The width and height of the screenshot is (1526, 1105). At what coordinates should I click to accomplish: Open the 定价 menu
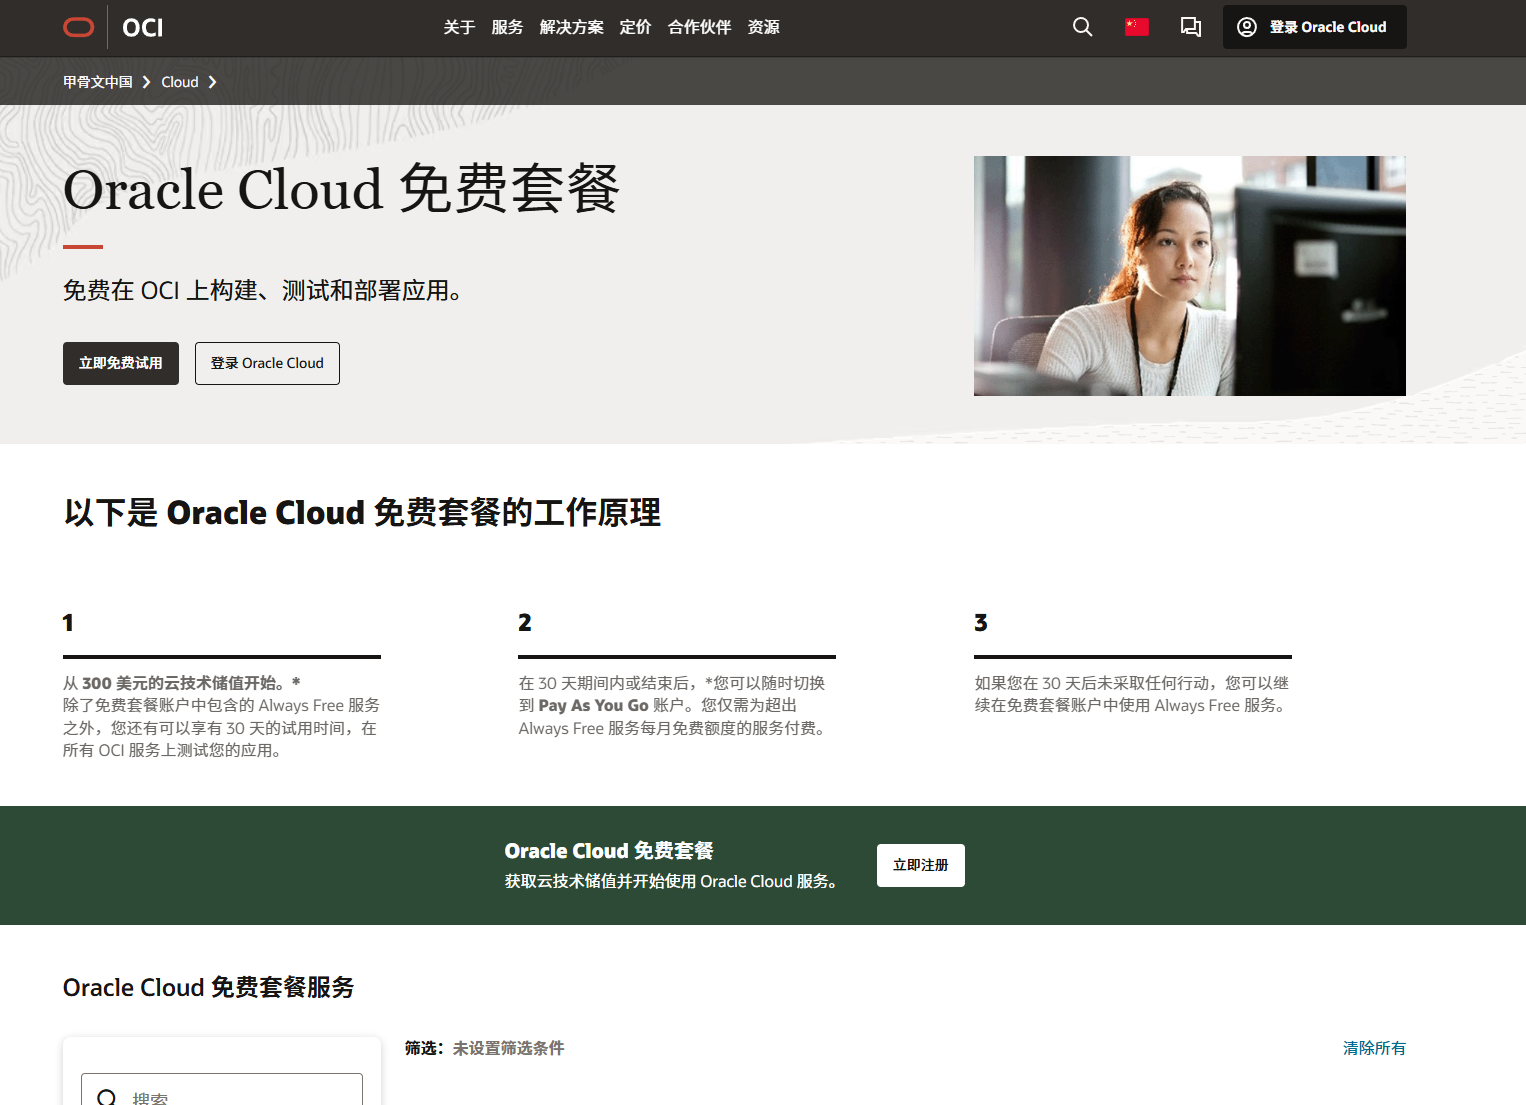[635, 27]
